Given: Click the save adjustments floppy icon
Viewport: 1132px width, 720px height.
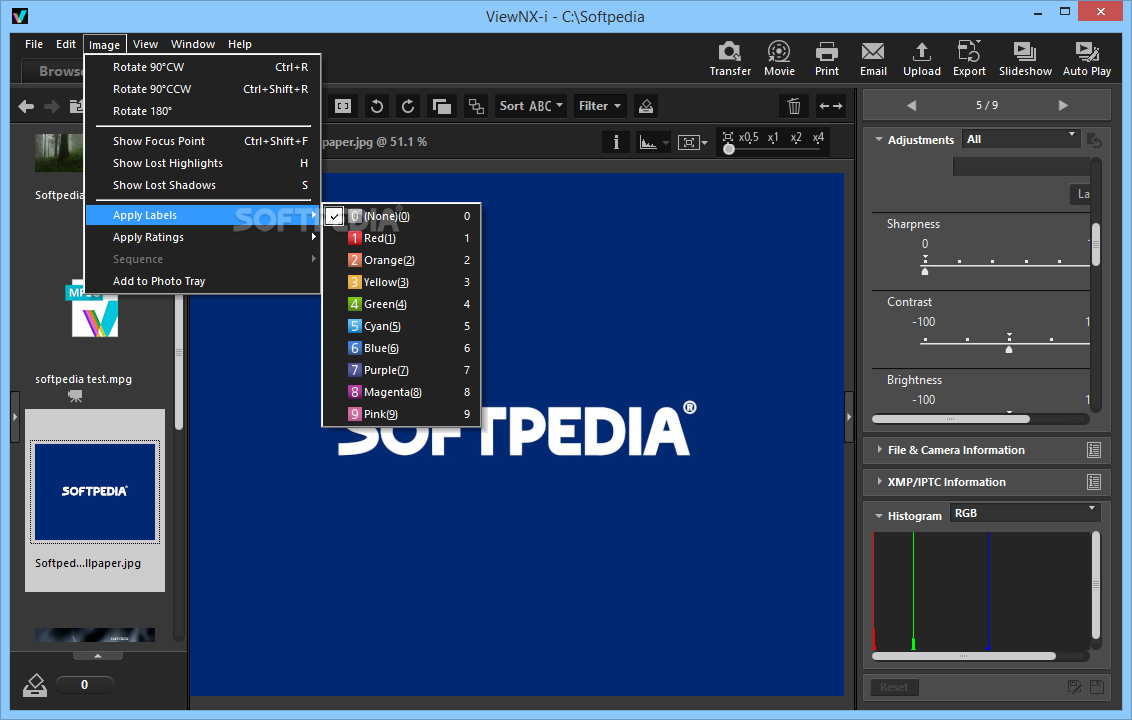Looking at the screenshot, I should pos(1097,687).
